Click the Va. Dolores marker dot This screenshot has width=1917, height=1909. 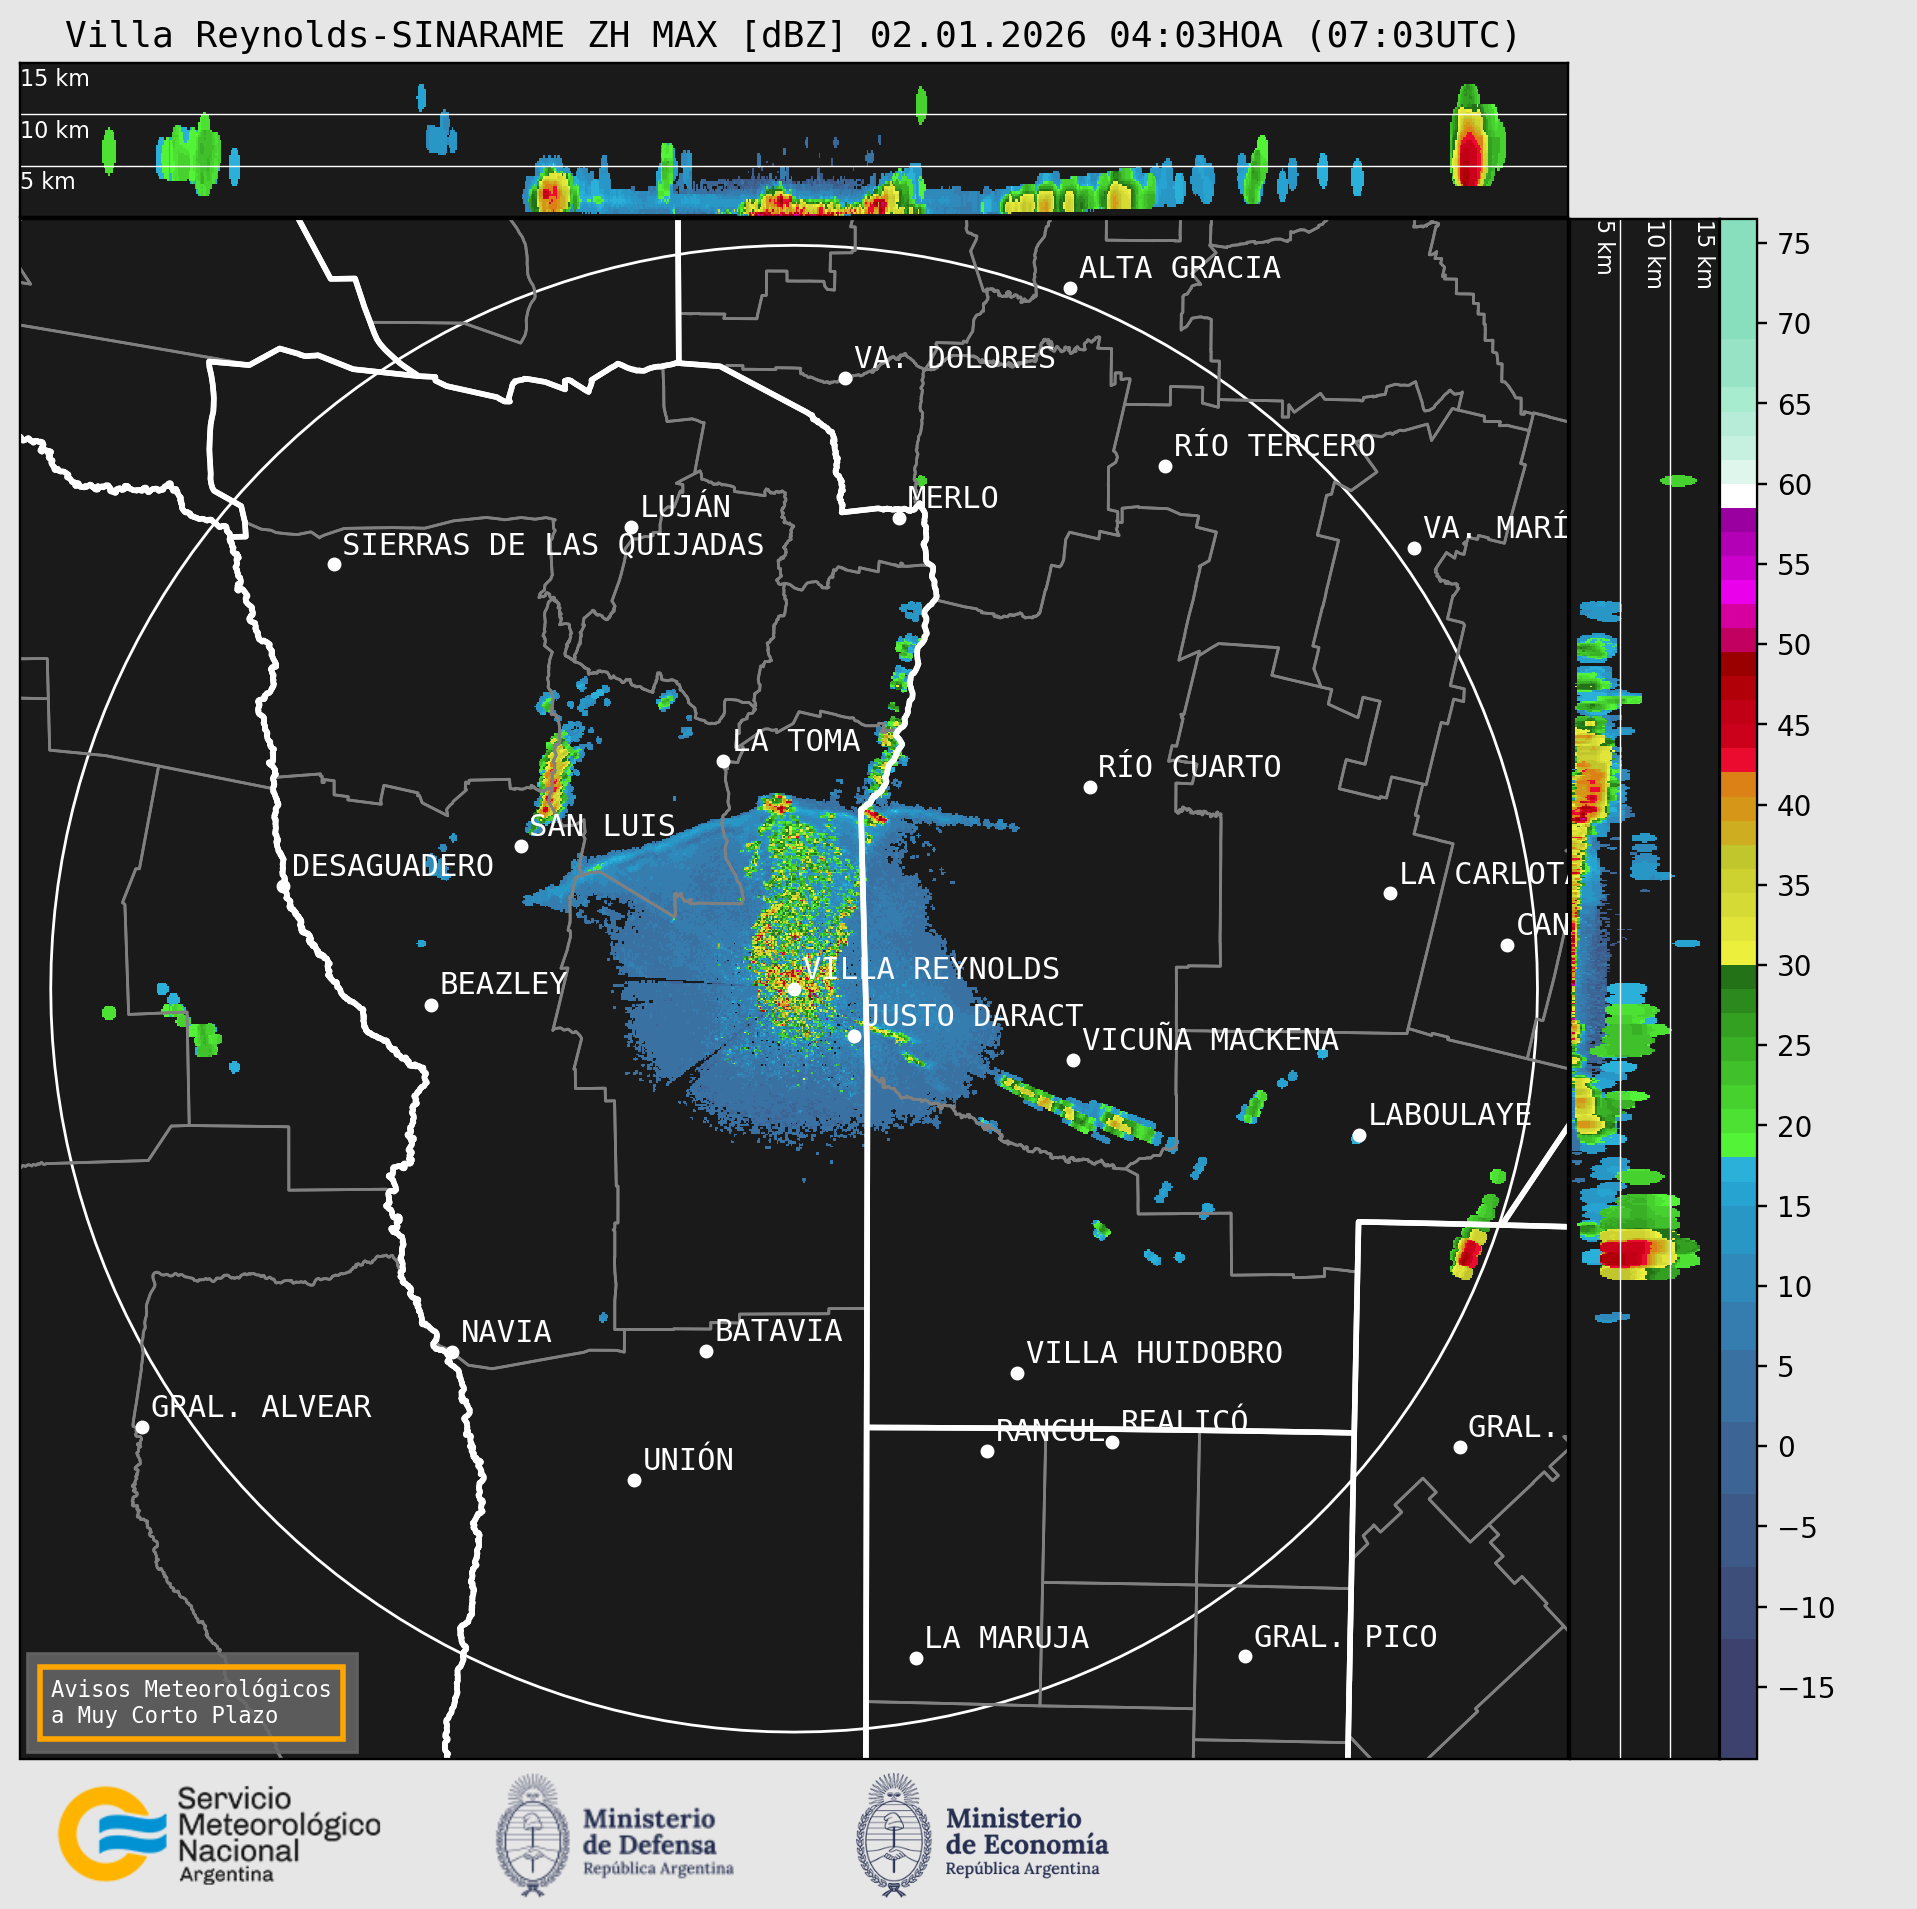[845, 378]
